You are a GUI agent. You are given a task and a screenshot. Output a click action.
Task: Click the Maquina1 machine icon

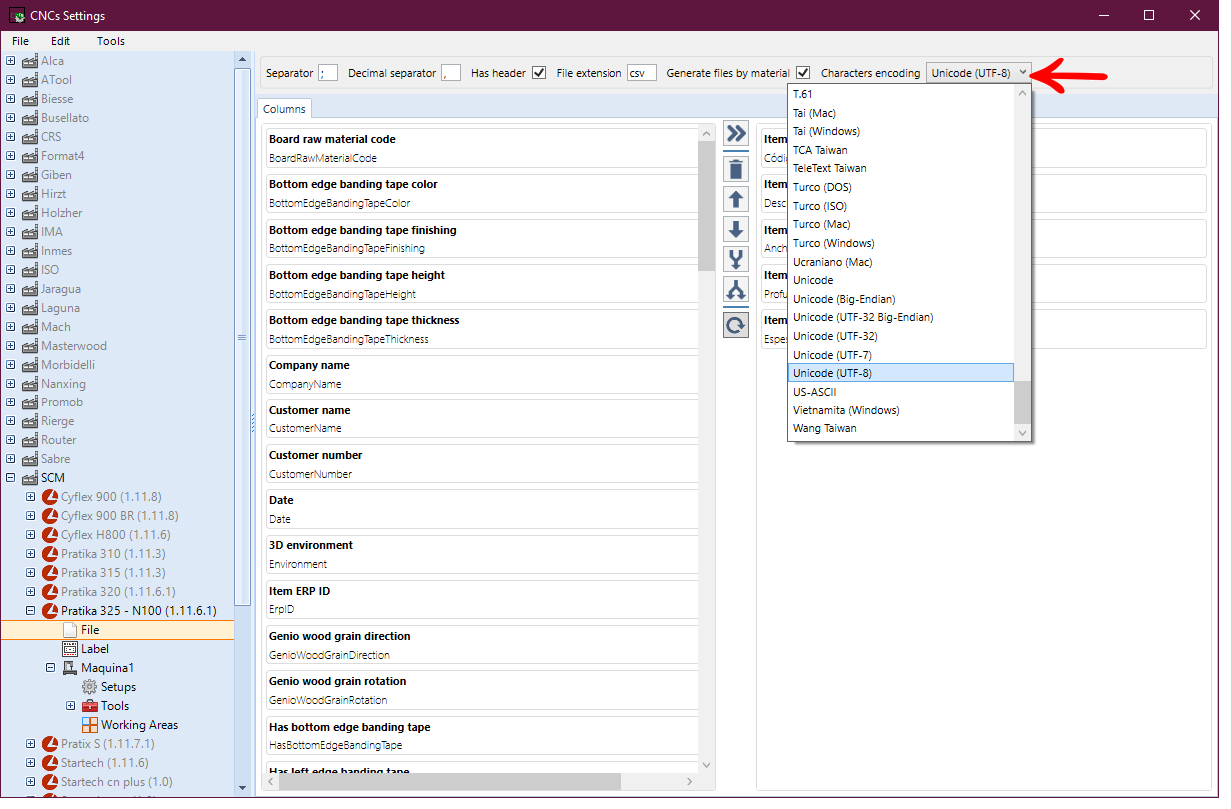tap(70, 668)
